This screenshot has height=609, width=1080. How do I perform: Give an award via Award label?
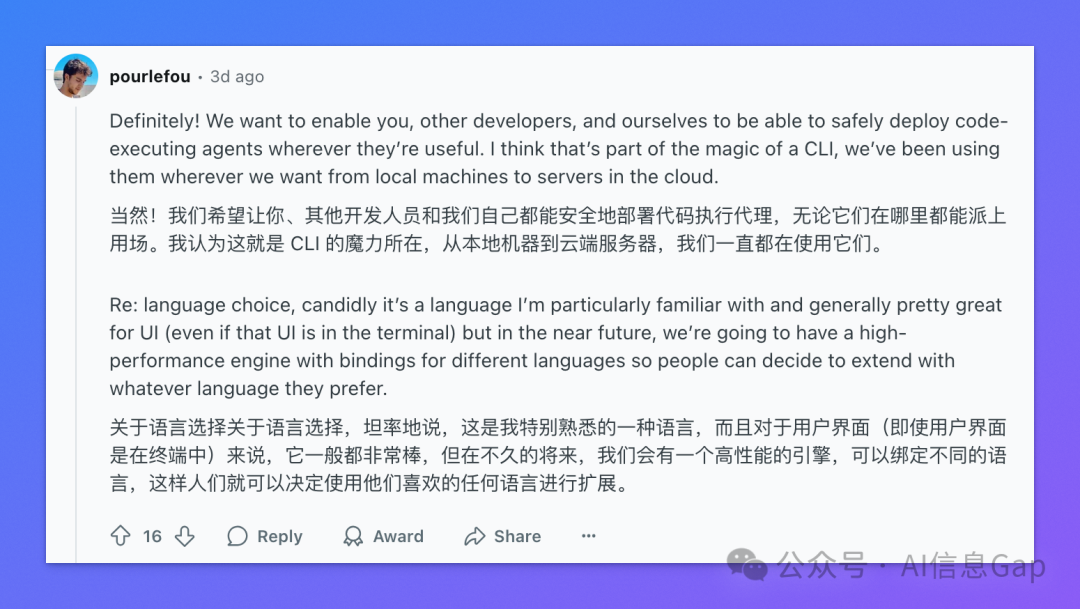398,536
